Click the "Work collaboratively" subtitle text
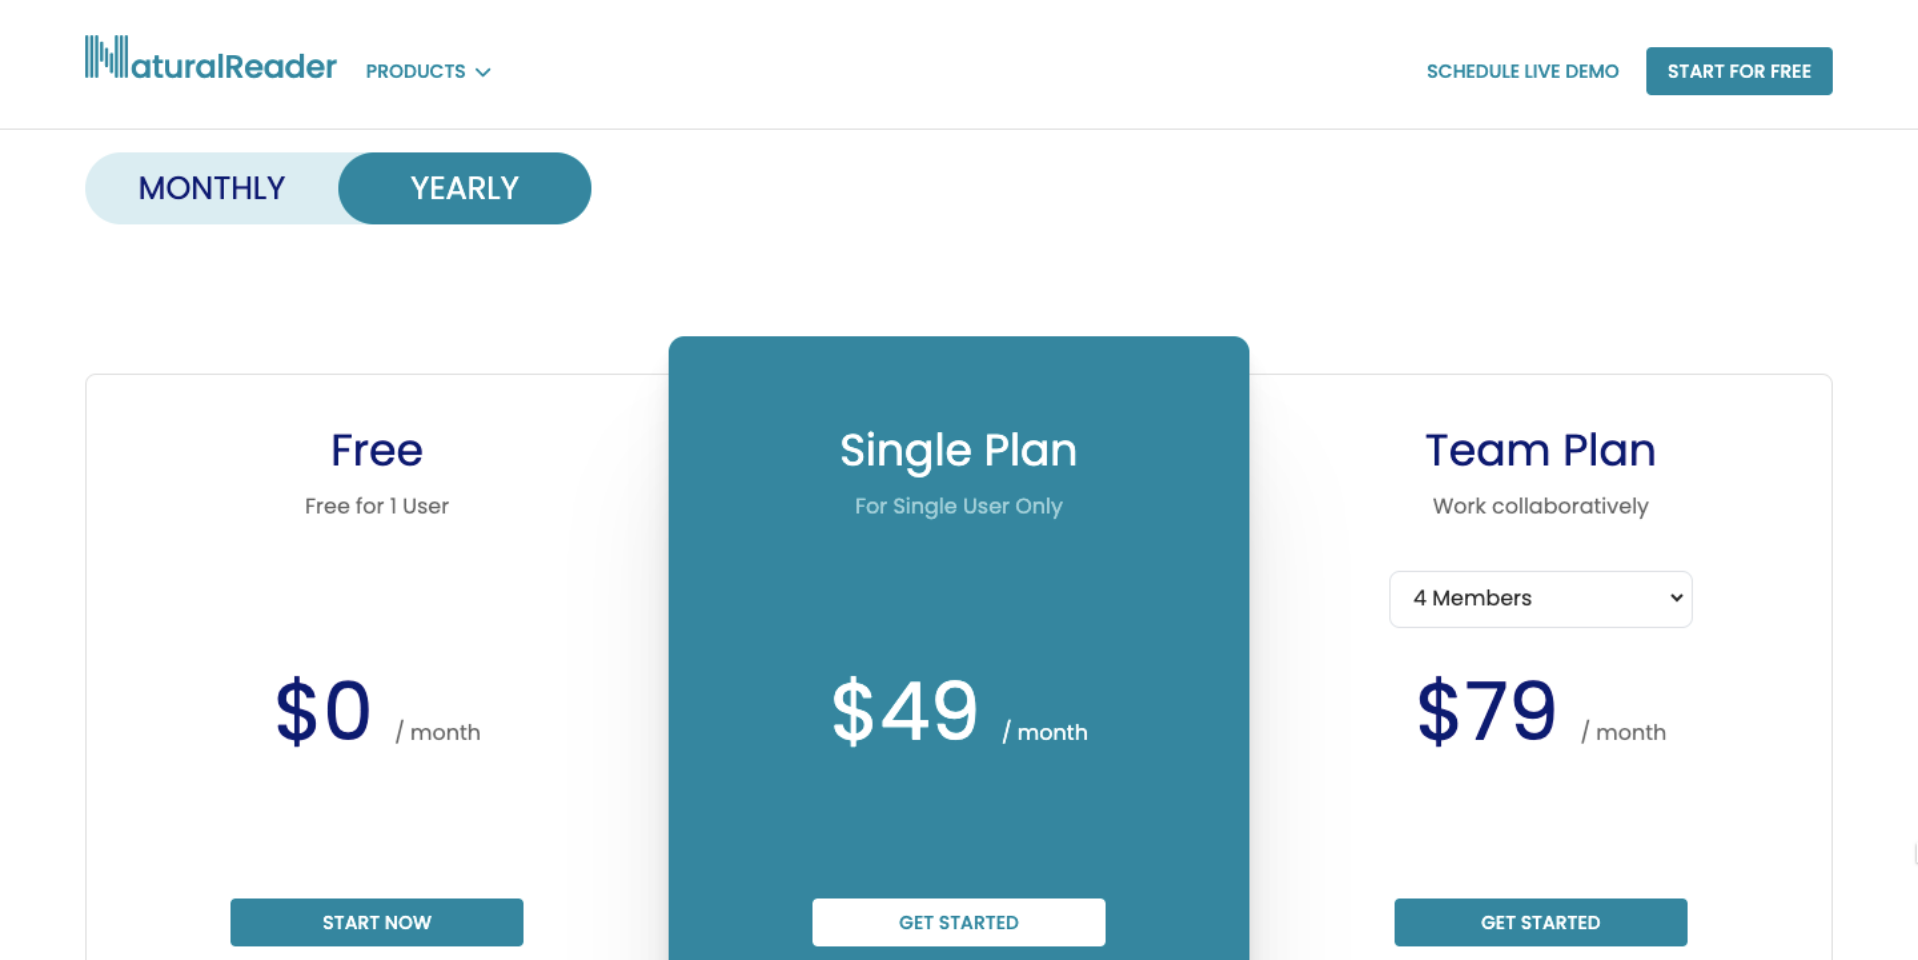 (1540, 506)
